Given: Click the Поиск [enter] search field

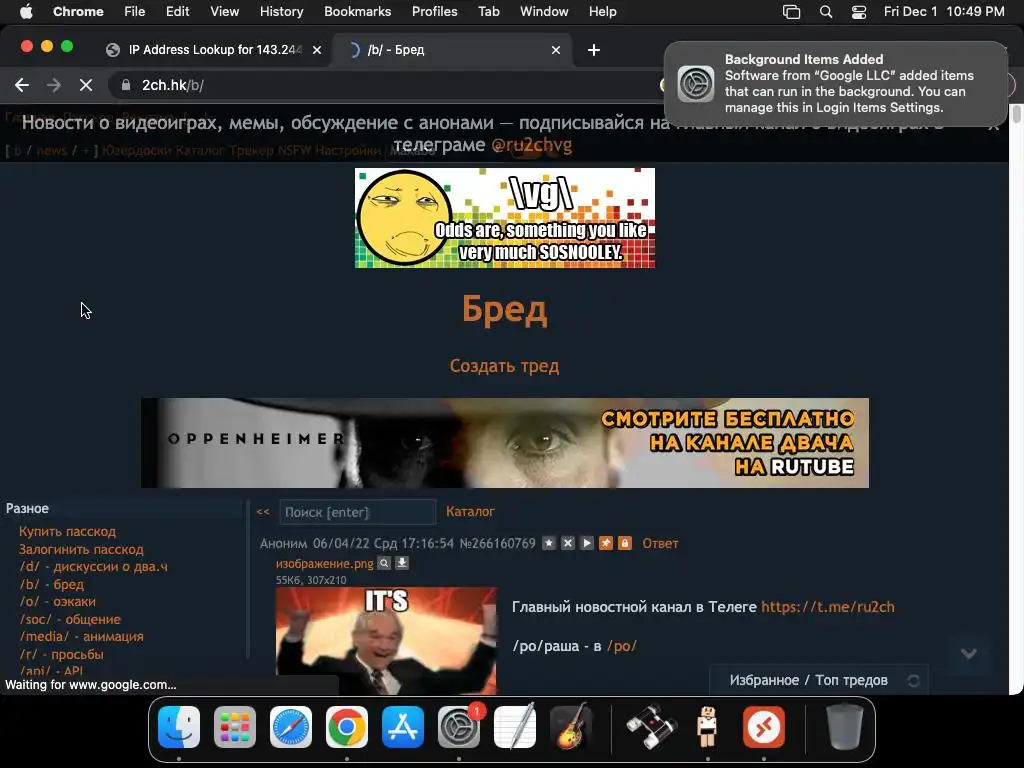Looking at the screenshot, I should point(357,512).
